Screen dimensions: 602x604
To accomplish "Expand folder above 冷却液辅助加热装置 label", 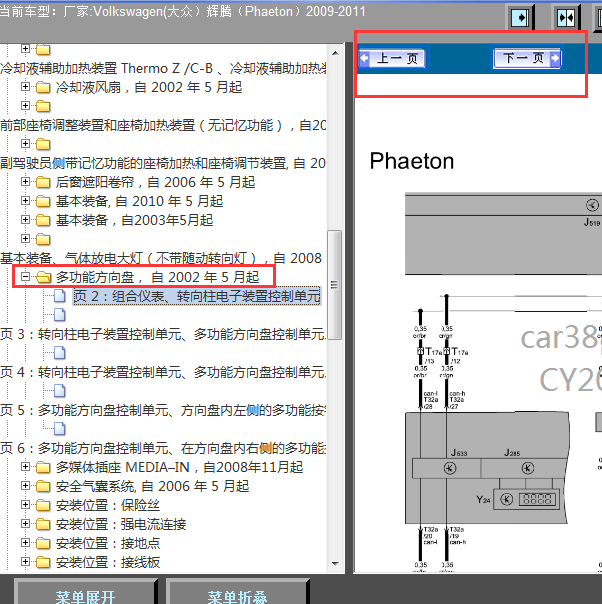I will (x=25, y=49).
